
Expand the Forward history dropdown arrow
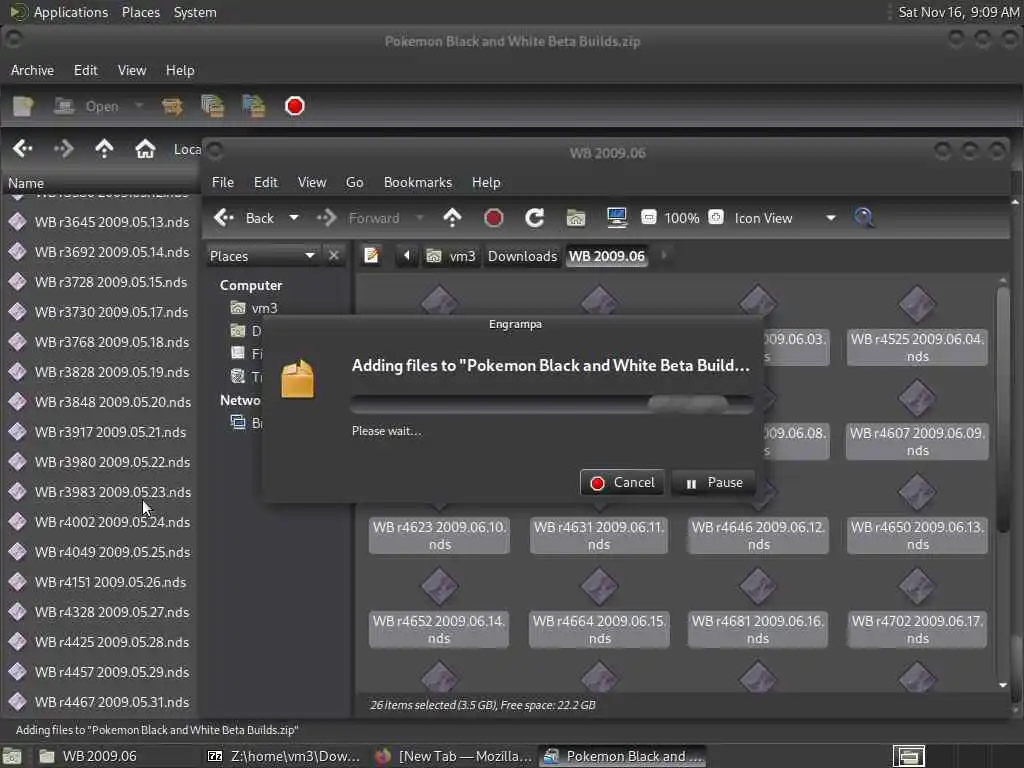[x=419, y=218]
